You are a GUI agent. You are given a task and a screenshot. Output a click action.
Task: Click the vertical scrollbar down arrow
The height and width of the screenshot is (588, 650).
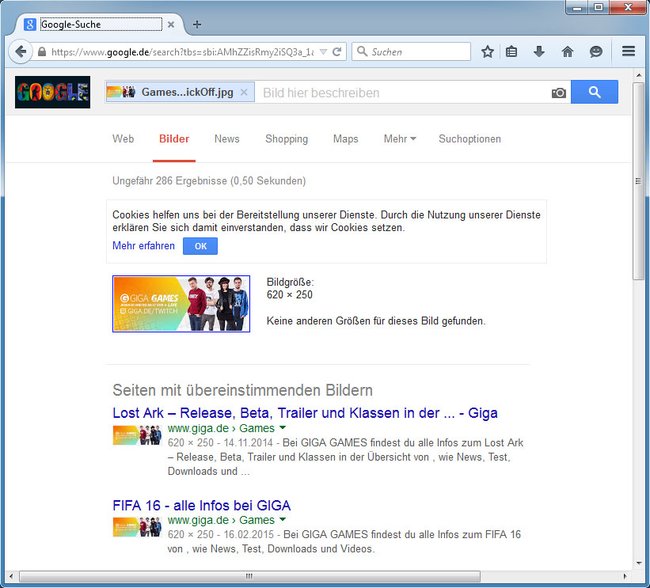click(x=638, y=563)
